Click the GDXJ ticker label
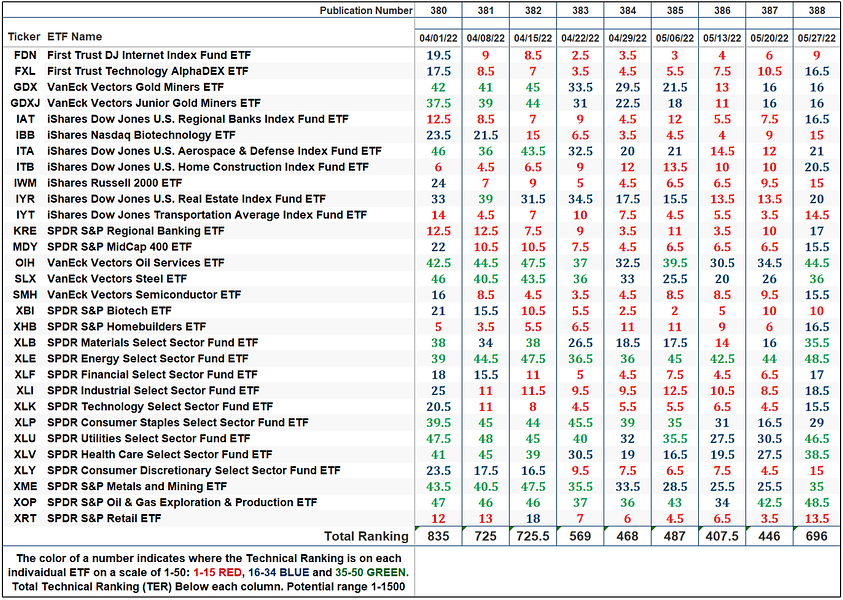This screenshot has height=600, width=843. [x=25, y=103]
